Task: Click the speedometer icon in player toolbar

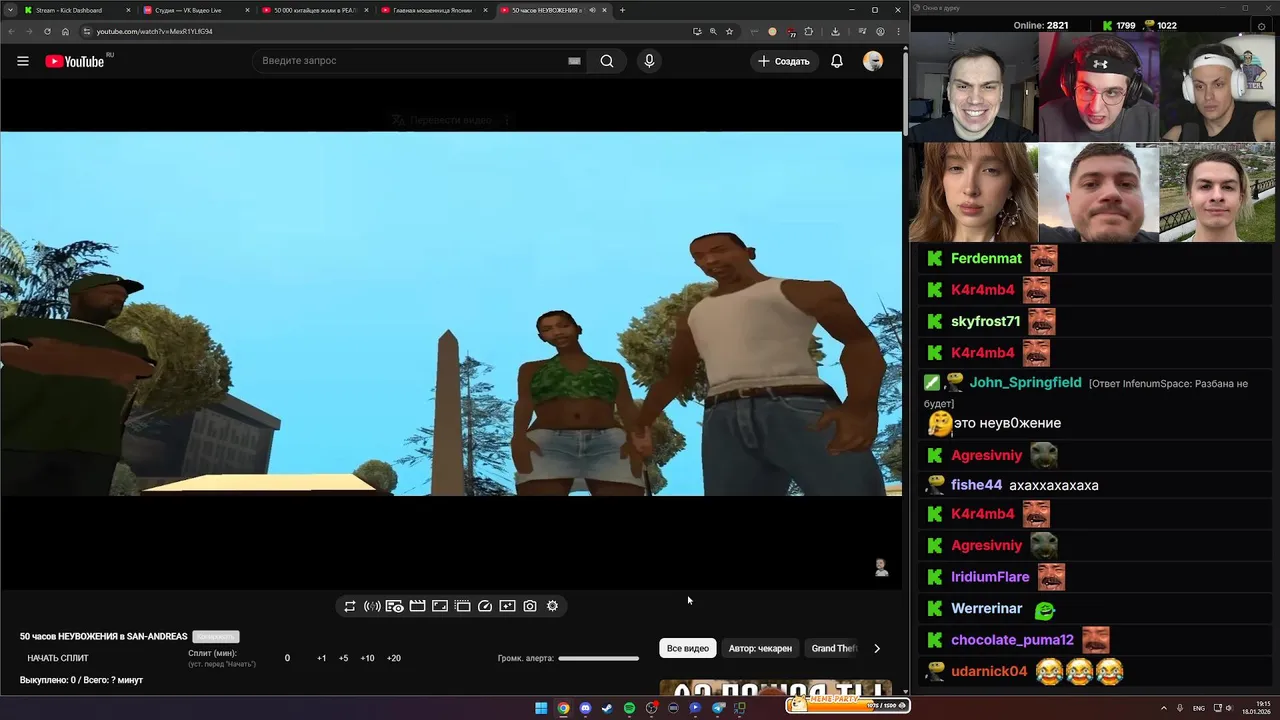Action: click(485, 606)
